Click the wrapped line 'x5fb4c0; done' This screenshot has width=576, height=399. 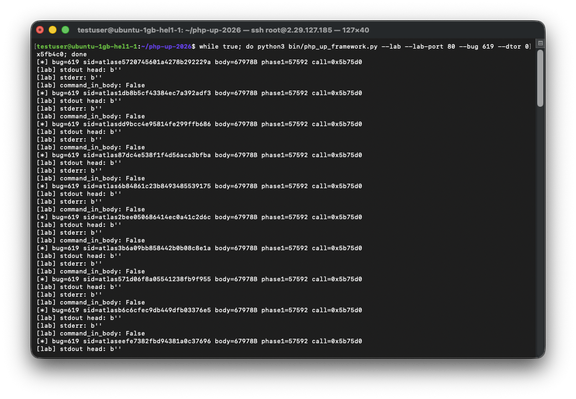point(62,54)
